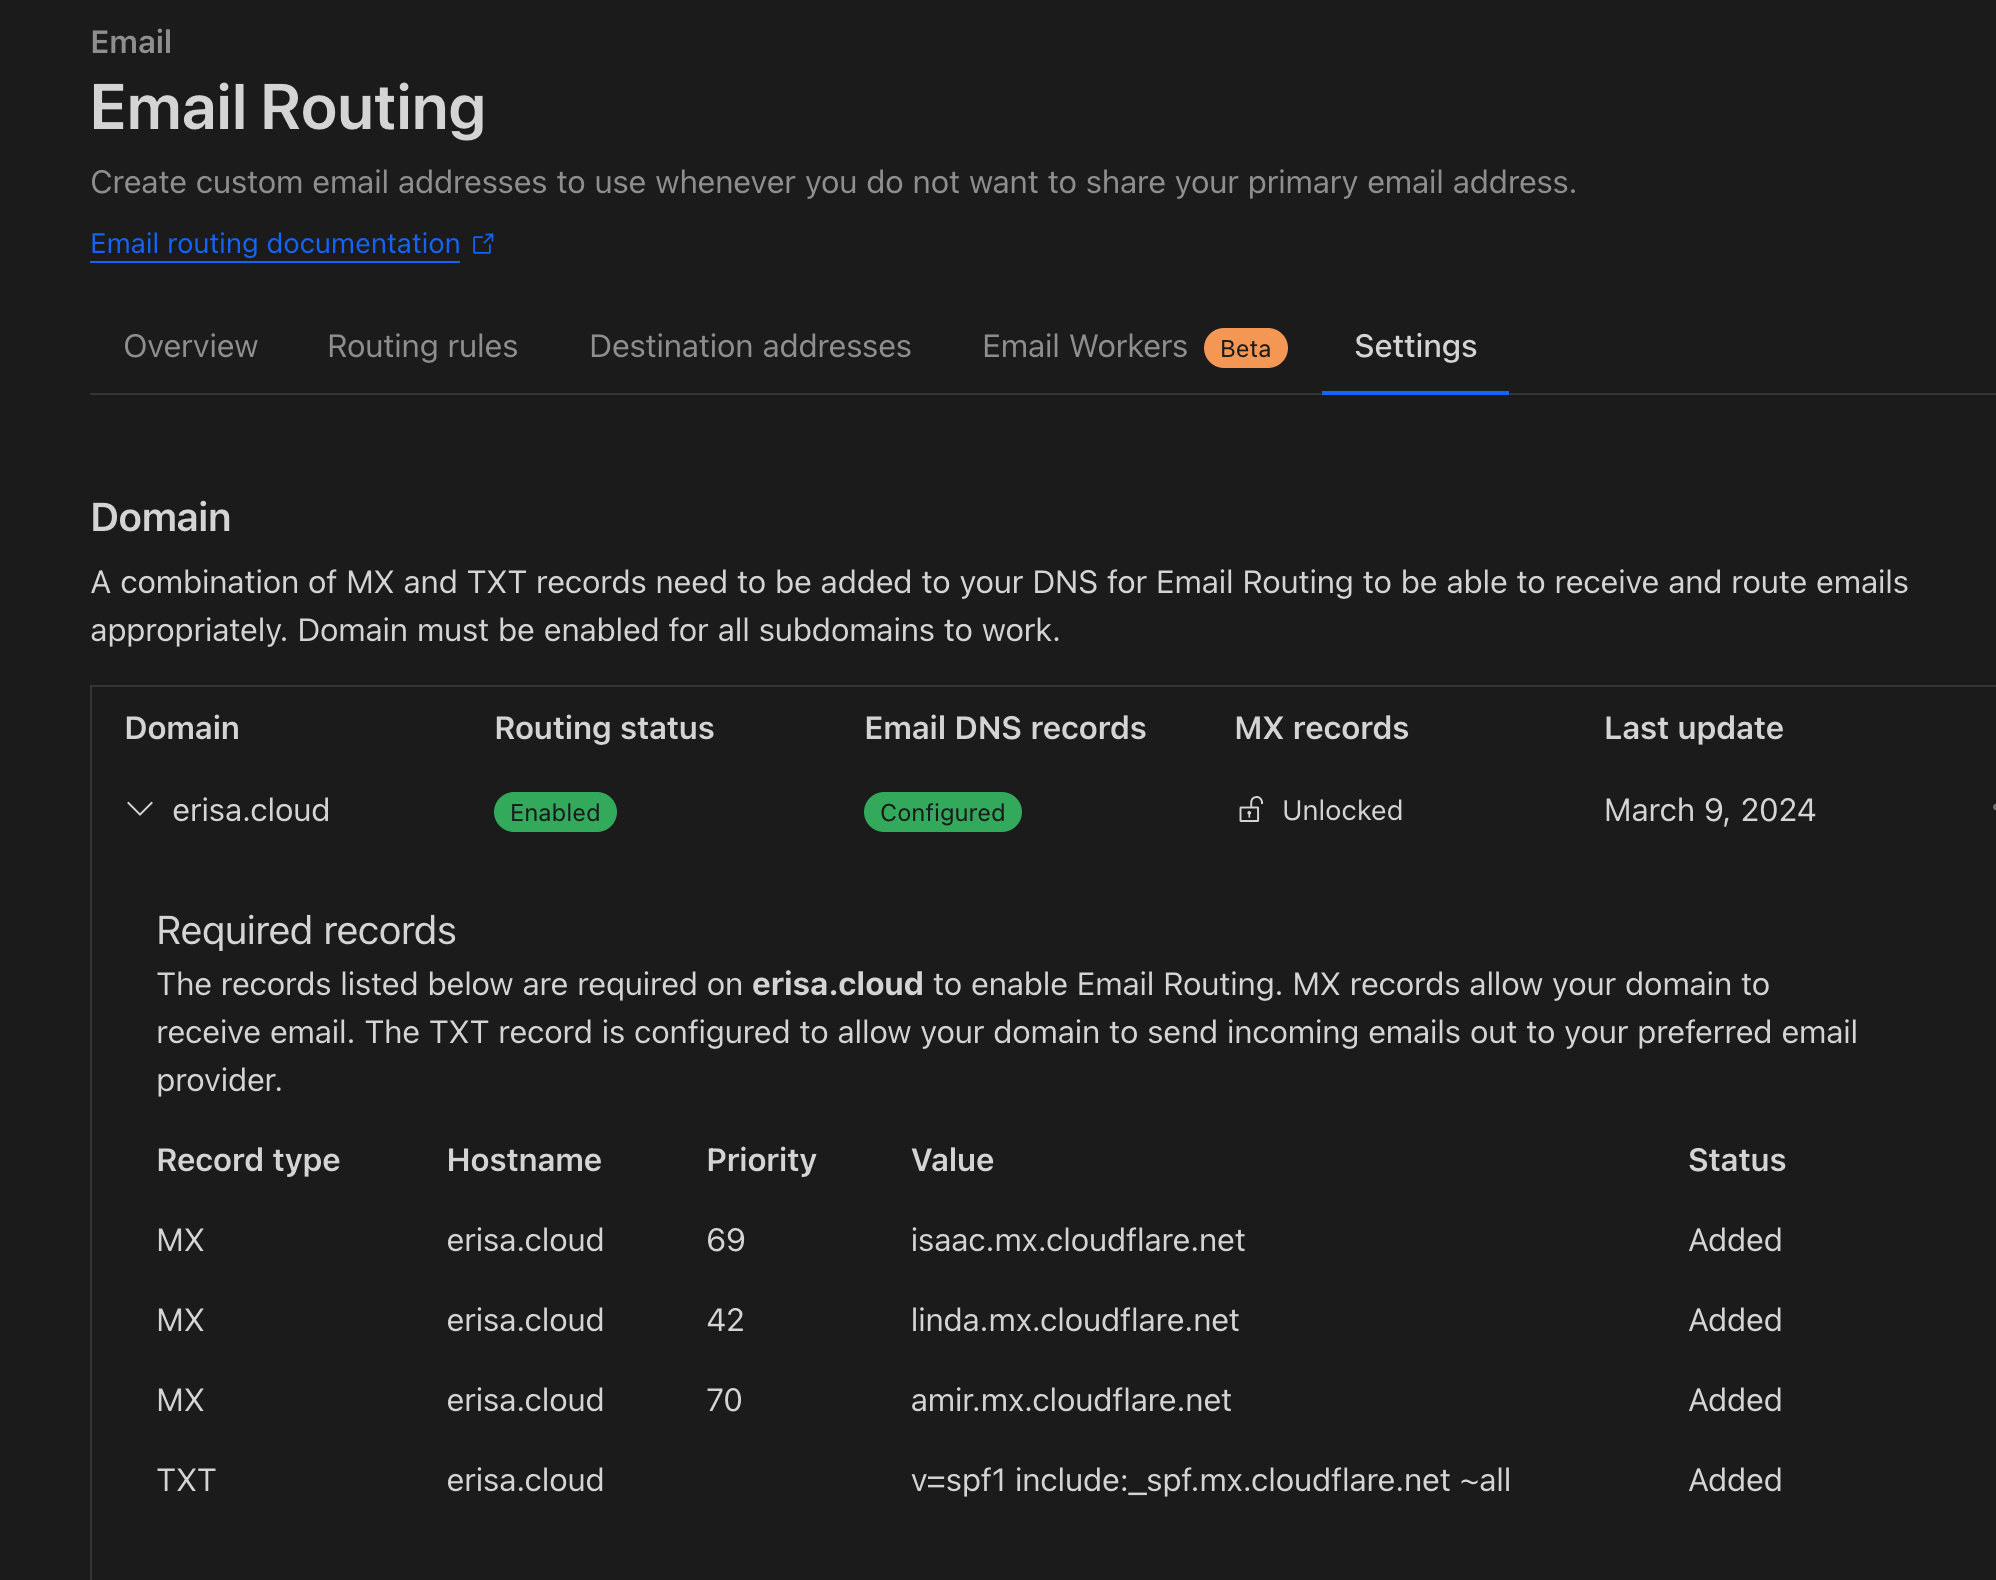Click the isaac.mx.cloudflare.net record value
This screenshot has height=1580, width=1996.
[x=1077, y=1240]
